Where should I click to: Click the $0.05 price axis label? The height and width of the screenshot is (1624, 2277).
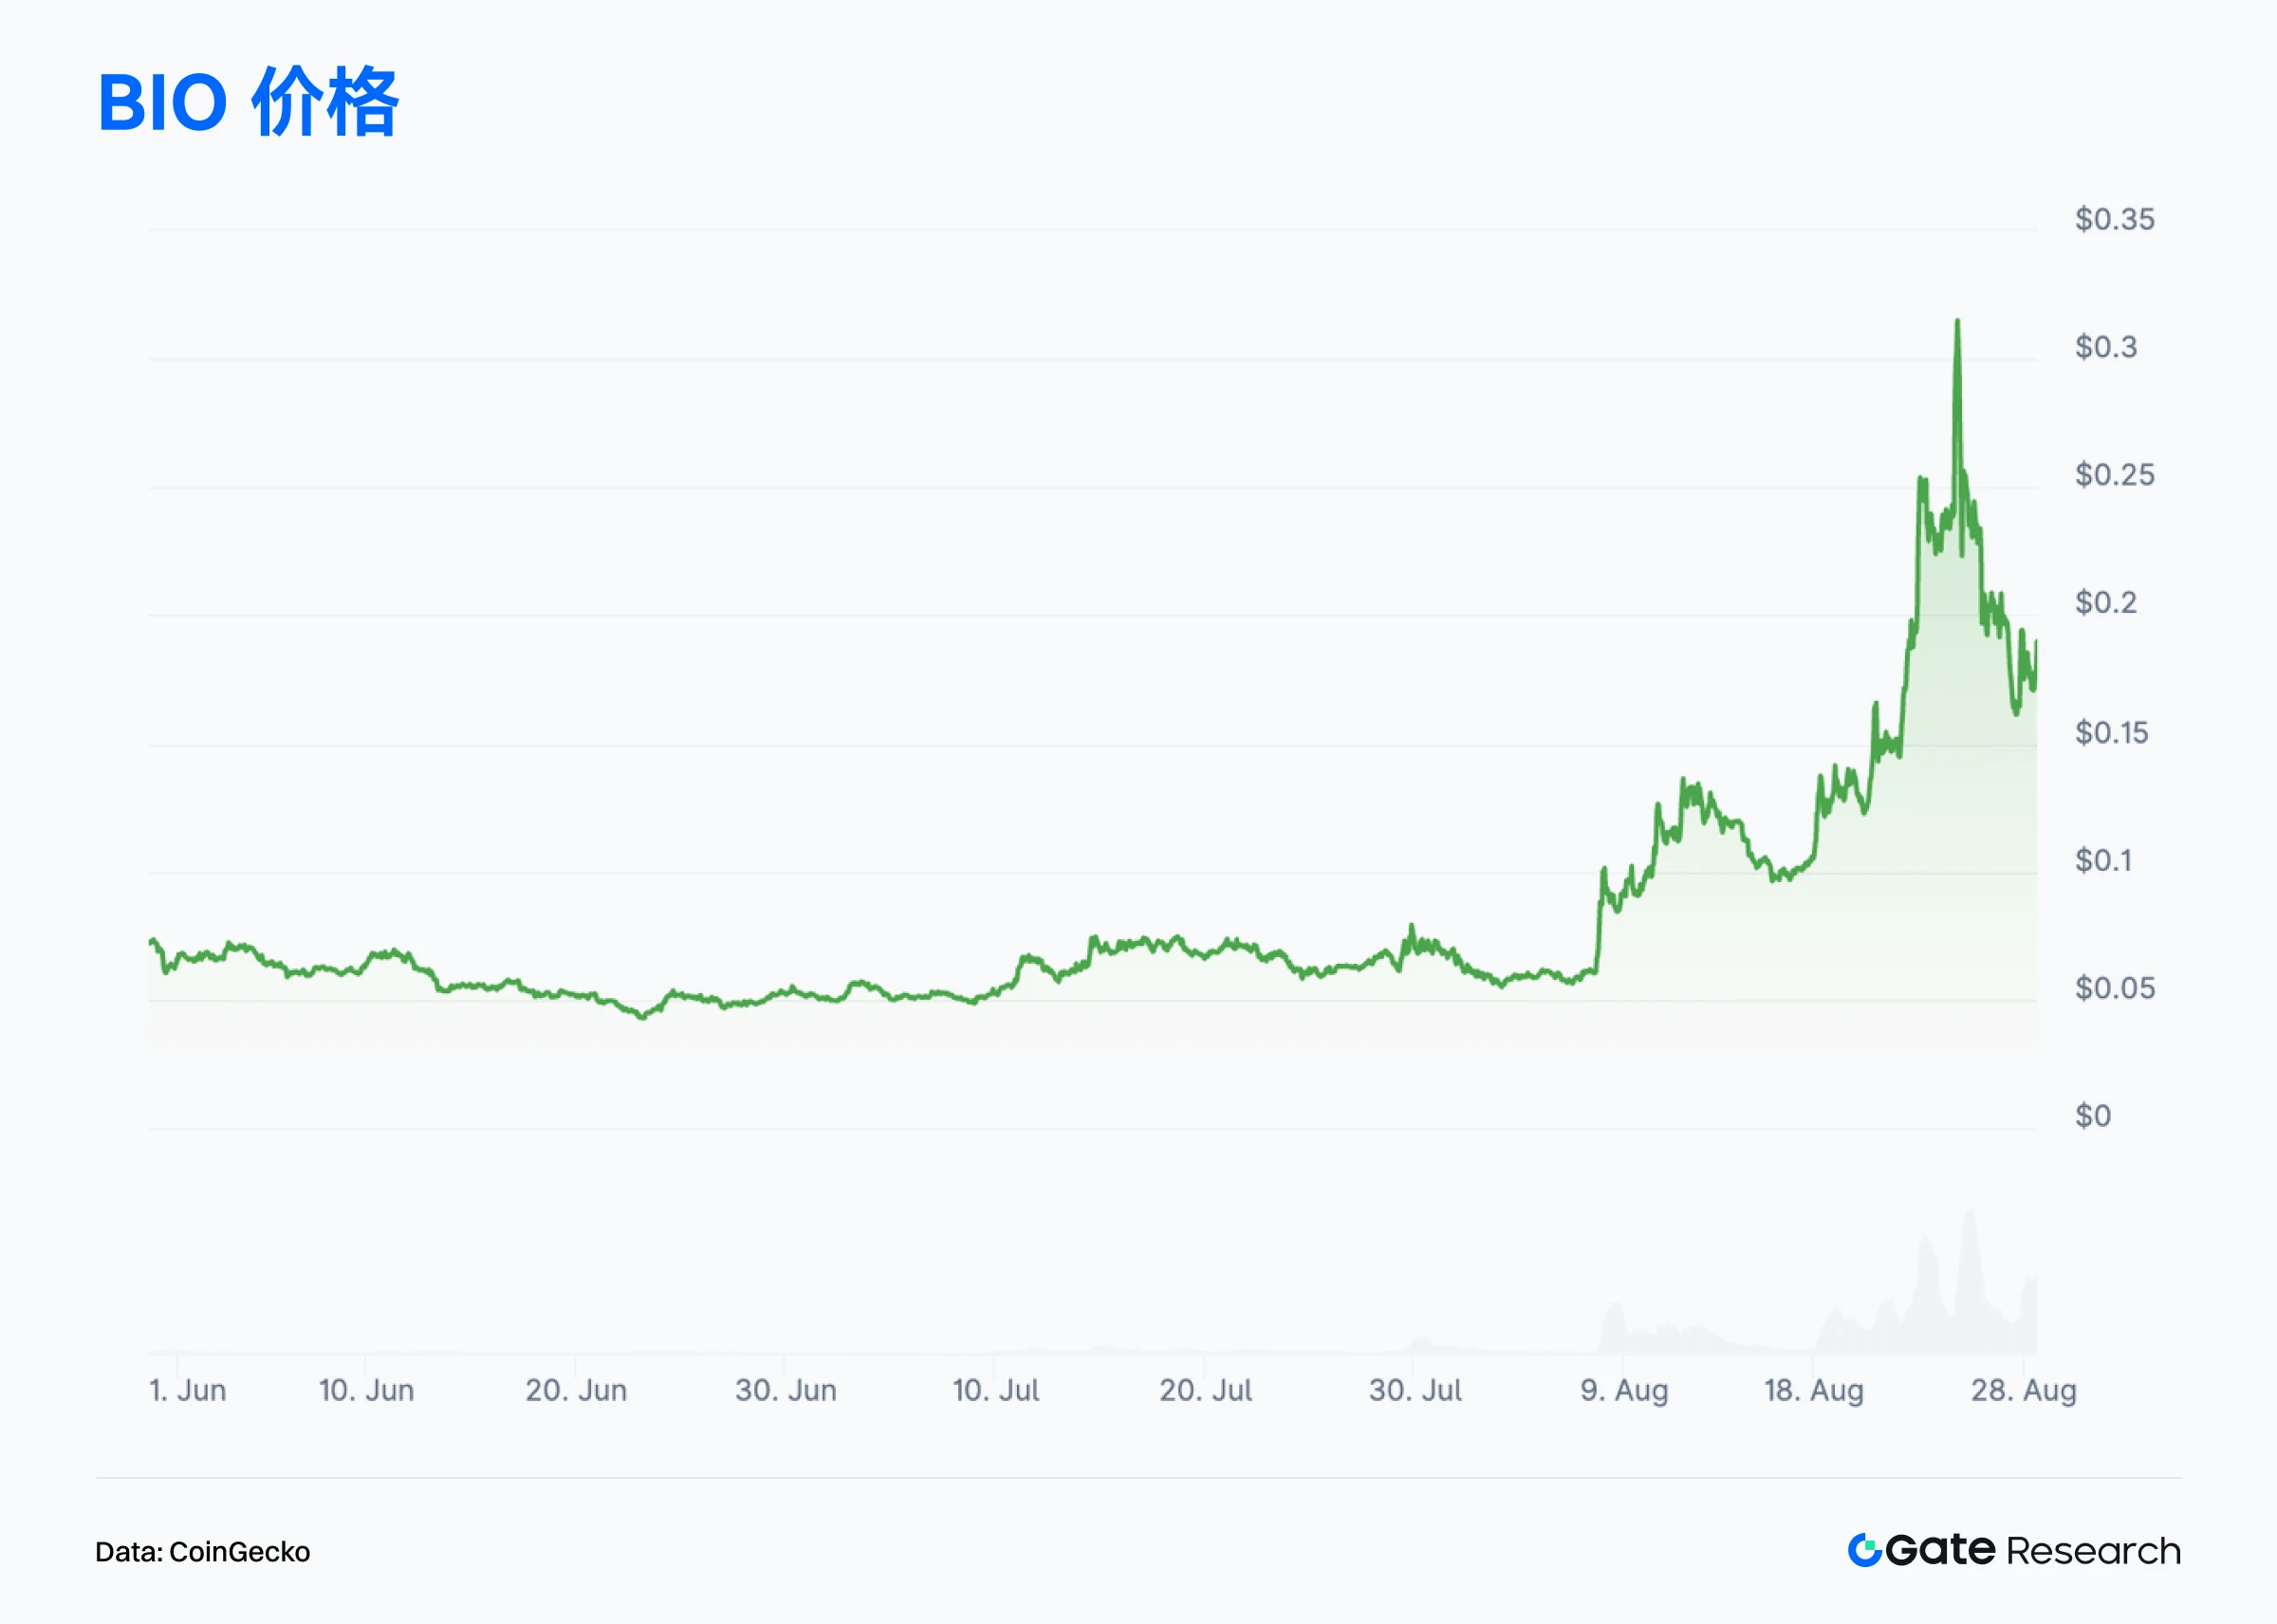(x=2114, y=988)
